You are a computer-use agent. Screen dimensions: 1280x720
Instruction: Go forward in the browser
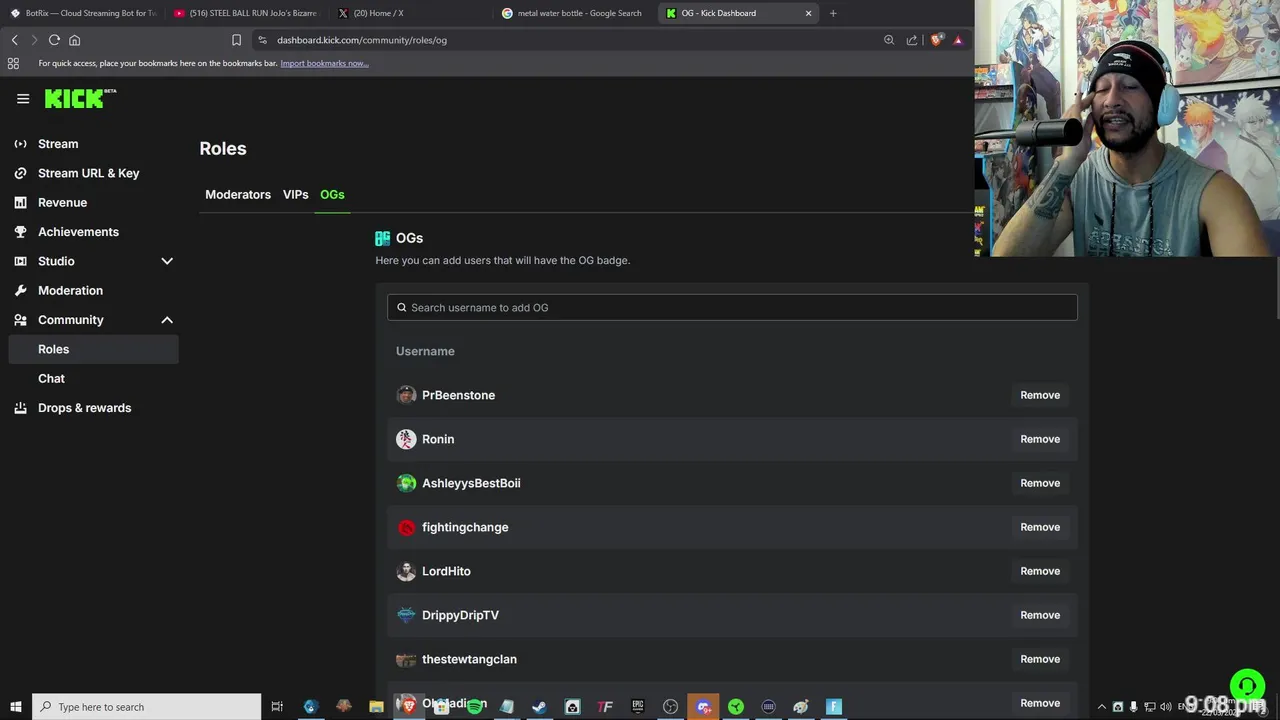[x=34, y=40]
